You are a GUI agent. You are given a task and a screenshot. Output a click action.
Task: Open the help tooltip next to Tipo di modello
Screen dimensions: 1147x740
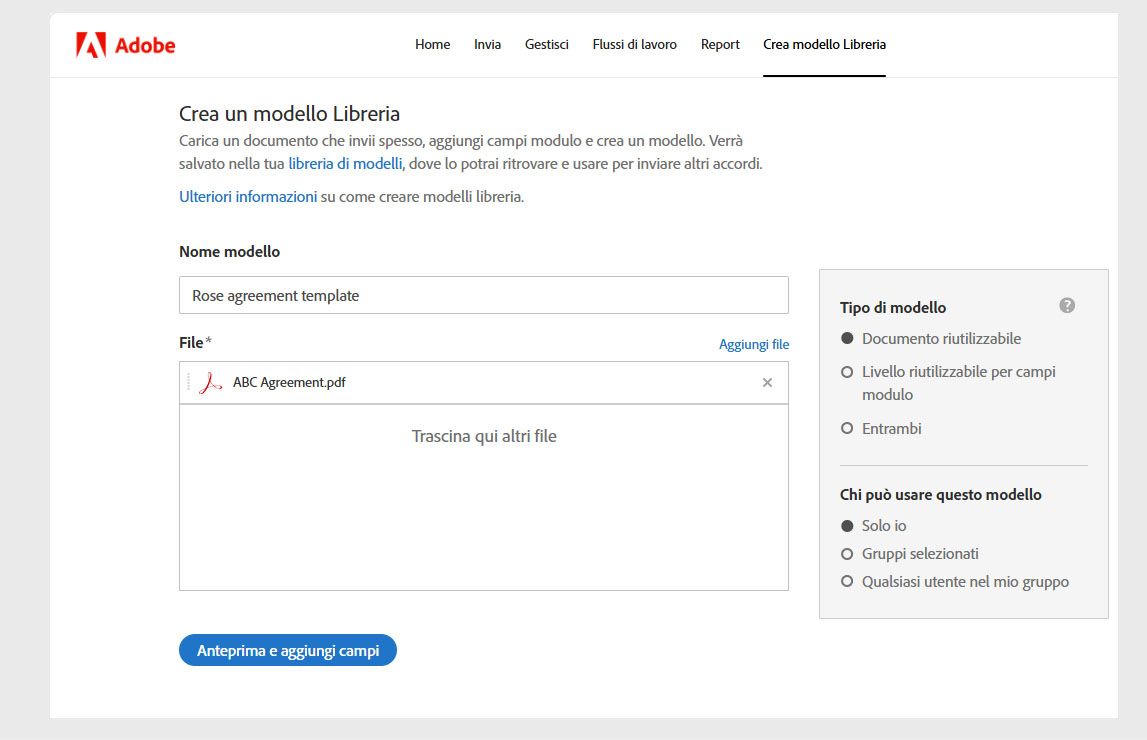[x=1067, y=305]
